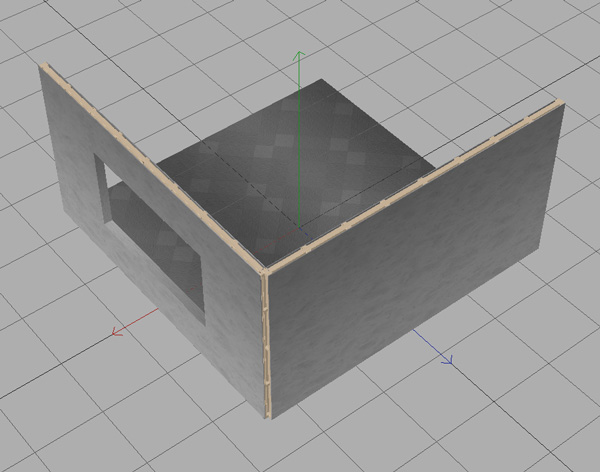Viewport: 600px width, 472px height.
Task: Click the blue Z-axis arrowhead
Action: coord(447,360)
